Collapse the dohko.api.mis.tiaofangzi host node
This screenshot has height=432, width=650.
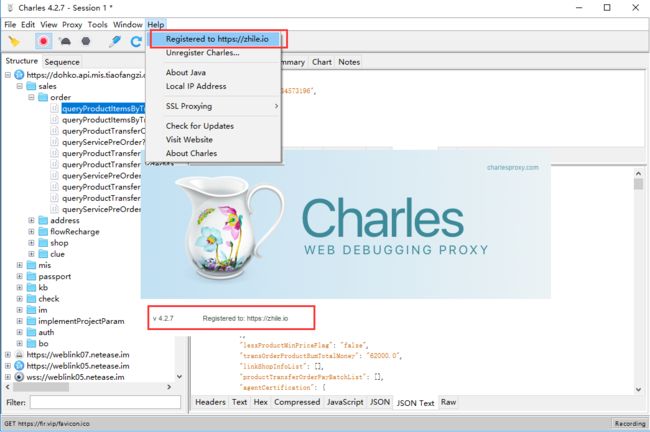click(8, 75)
